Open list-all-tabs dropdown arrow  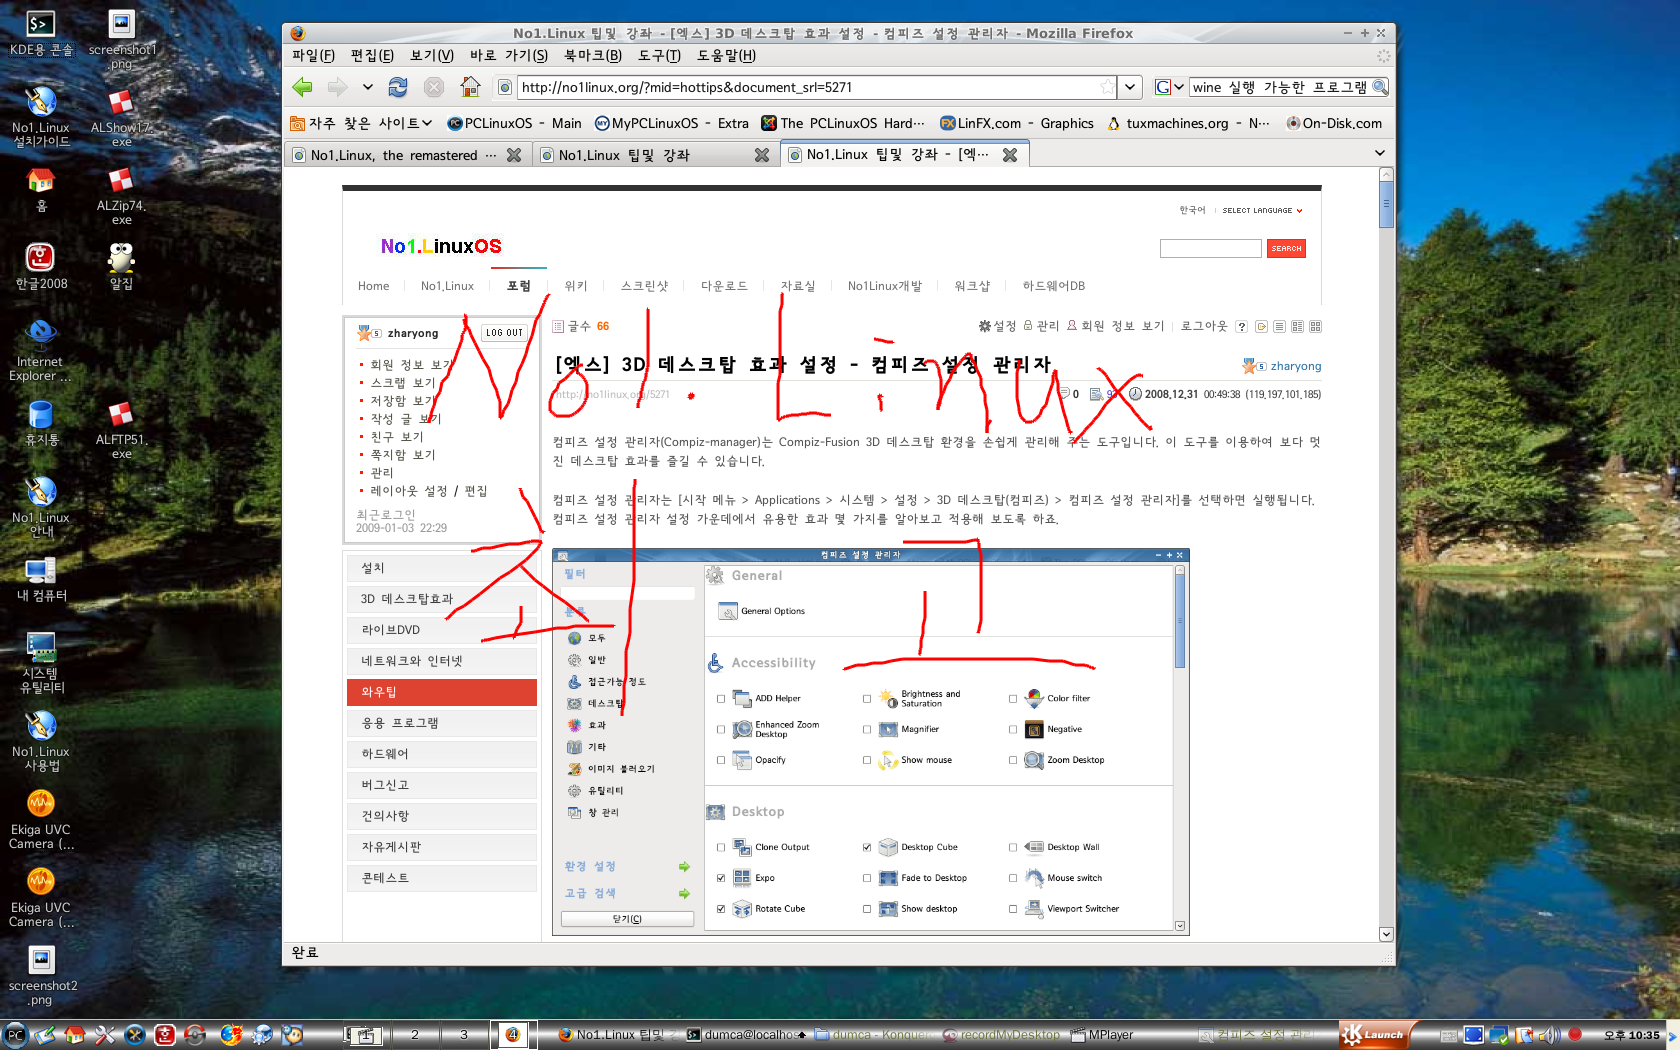pos(1380,153)
